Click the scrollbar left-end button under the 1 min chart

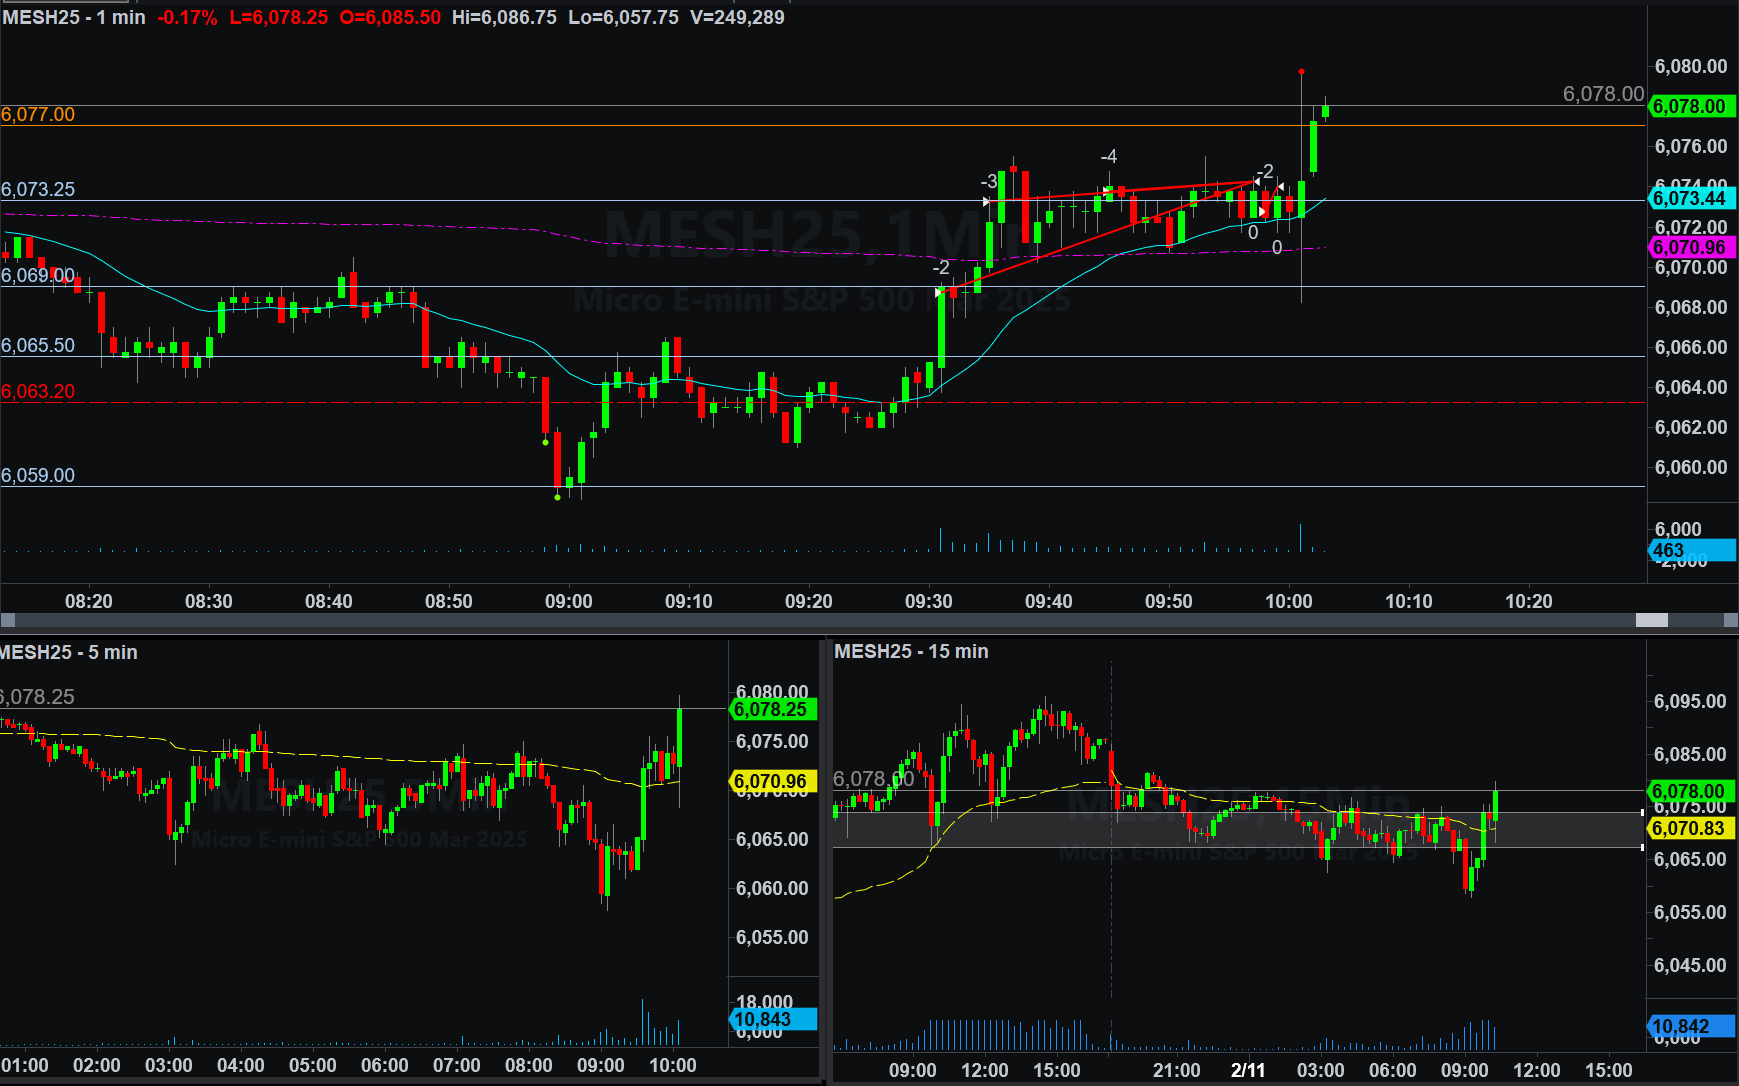(x=7, y=620)
